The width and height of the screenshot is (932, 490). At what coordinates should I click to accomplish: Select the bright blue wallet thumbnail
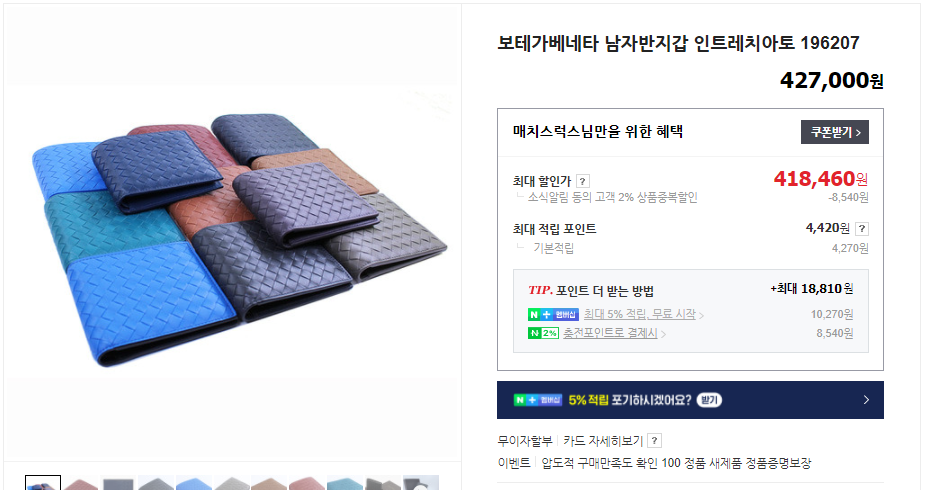194,483
